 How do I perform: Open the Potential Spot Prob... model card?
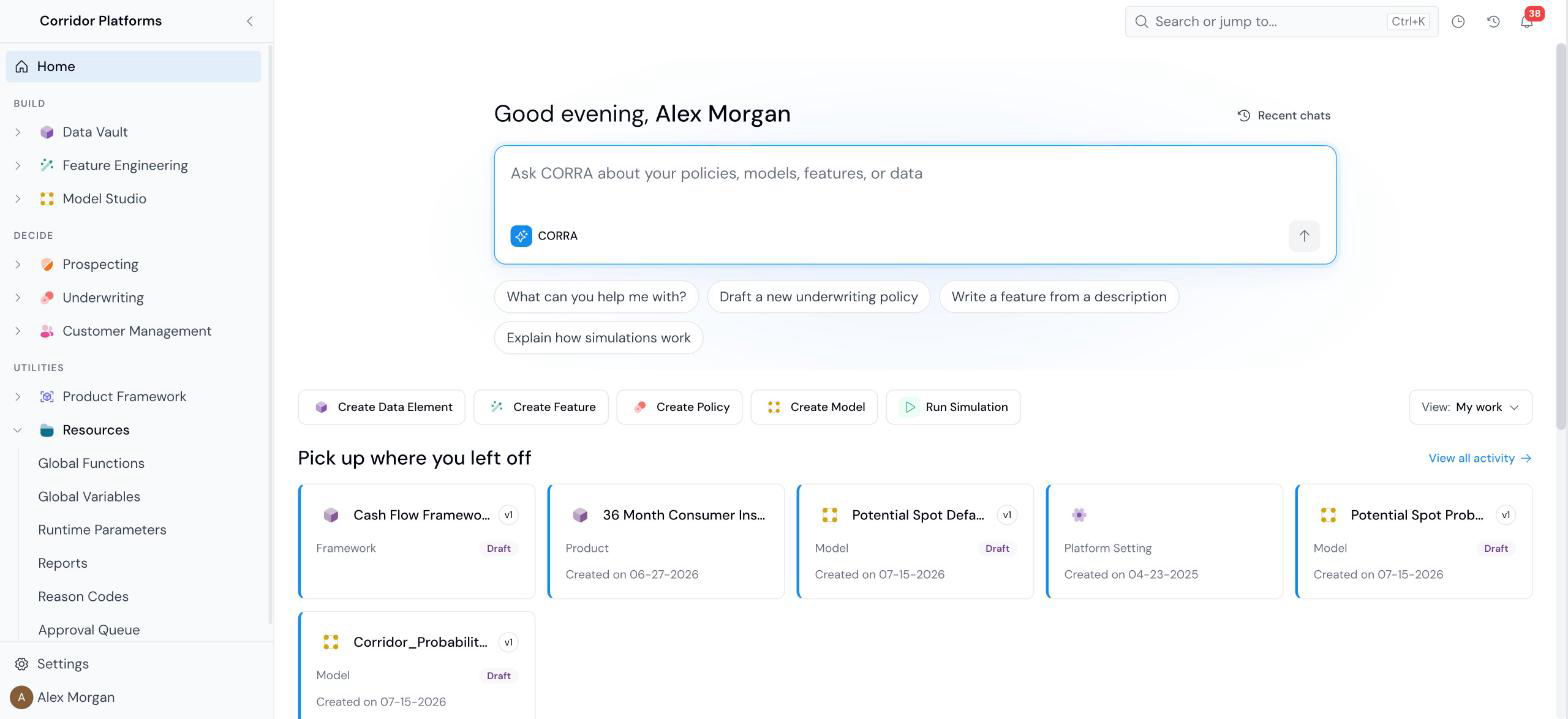(x=1414, y=542)
